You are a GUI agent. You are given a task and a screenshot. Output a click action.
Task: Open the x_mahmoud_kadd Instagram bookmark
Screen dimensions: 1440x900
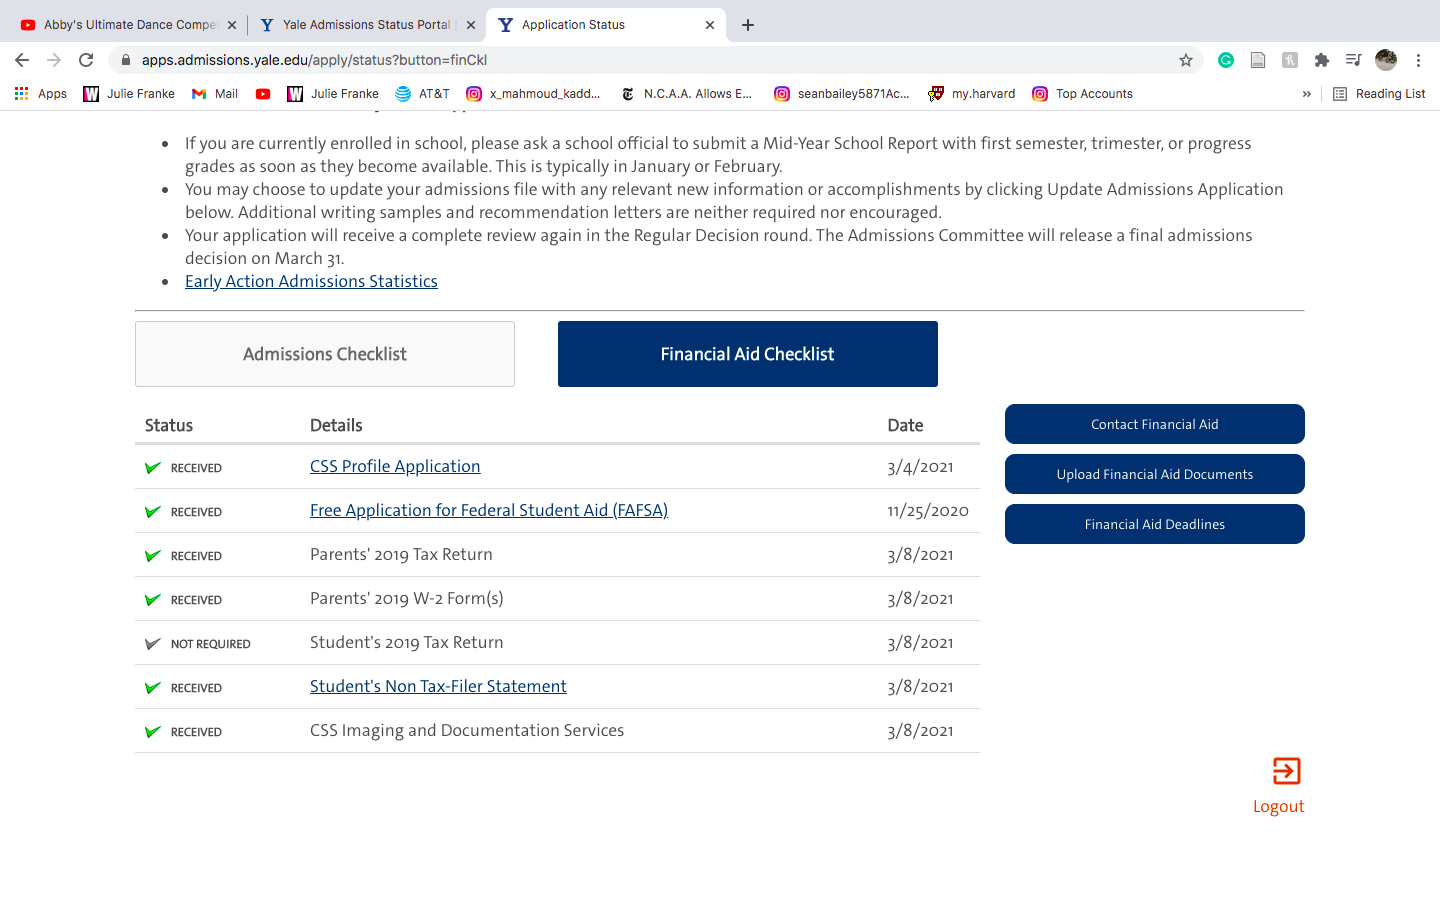(534, 94)
